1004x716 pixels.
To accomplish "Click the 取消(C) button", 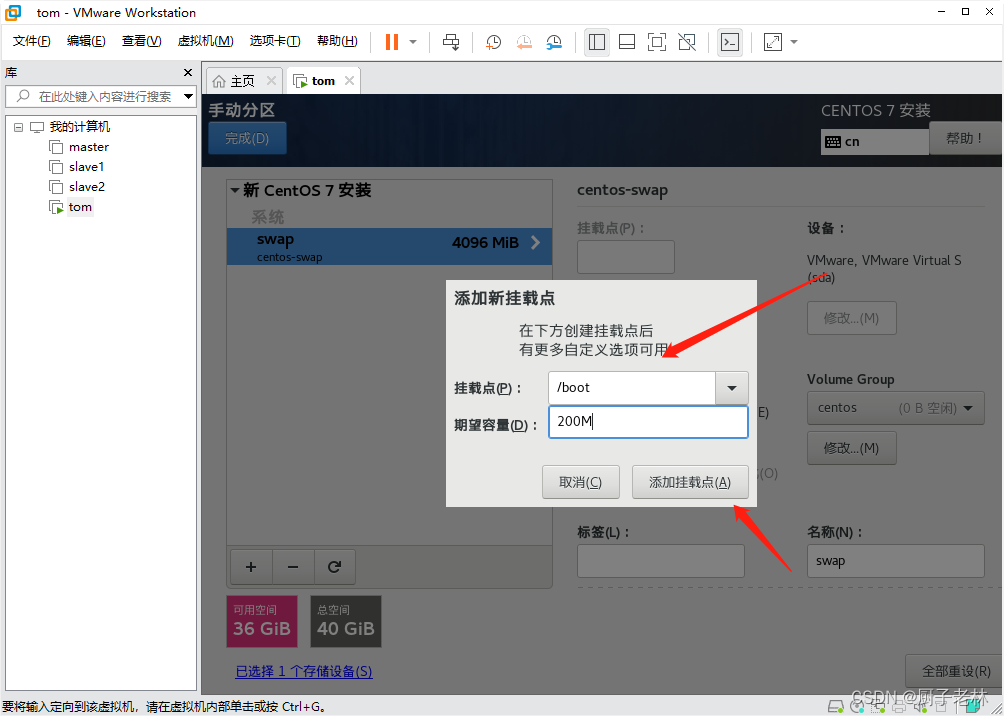I will [x=581, y=482].
